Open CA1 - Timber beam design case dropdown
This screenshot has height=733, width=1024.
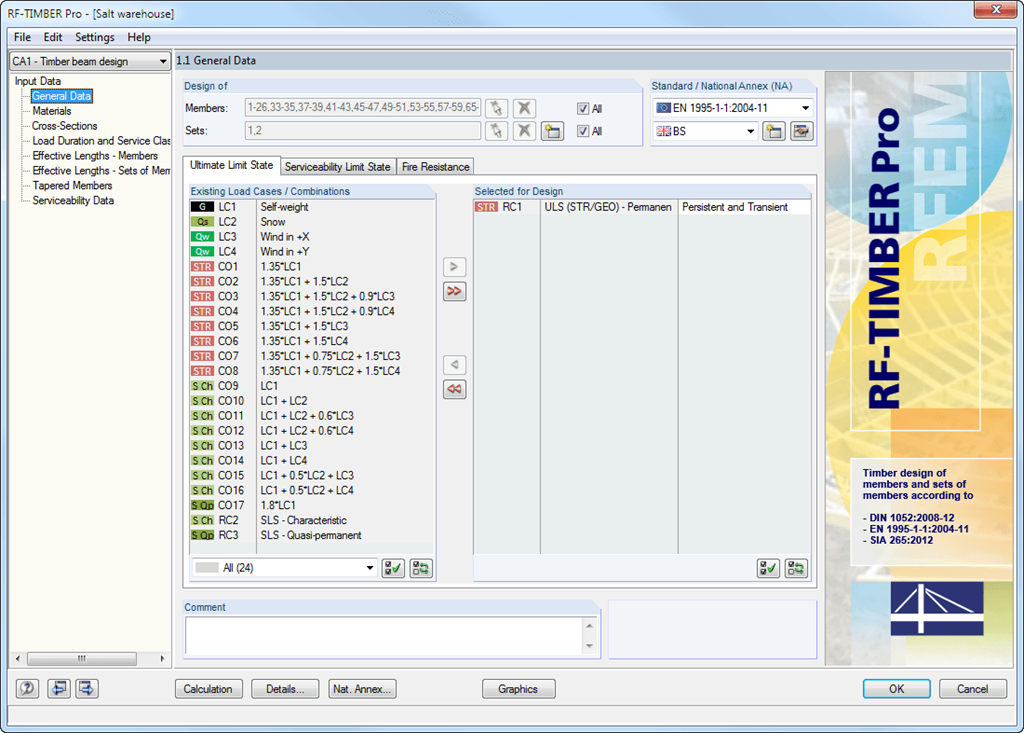(90, 61)
